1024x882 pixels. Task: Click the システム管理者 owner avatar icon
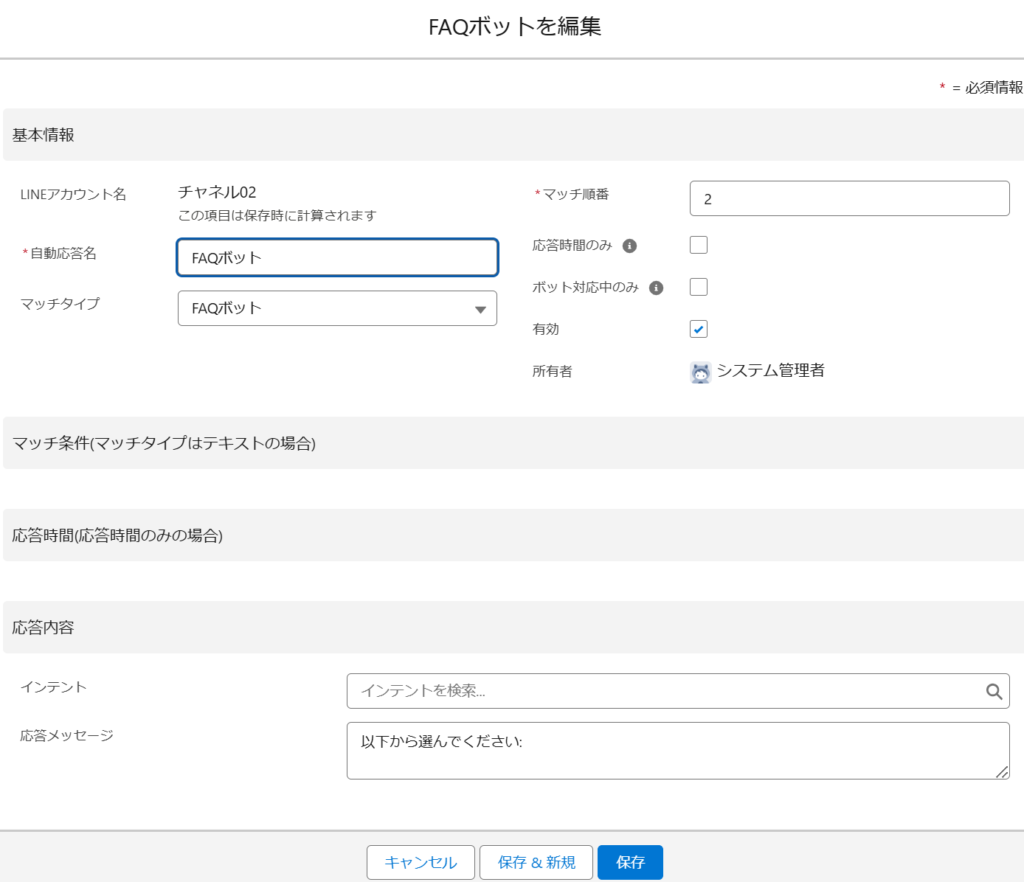click(x=701, y=372)
